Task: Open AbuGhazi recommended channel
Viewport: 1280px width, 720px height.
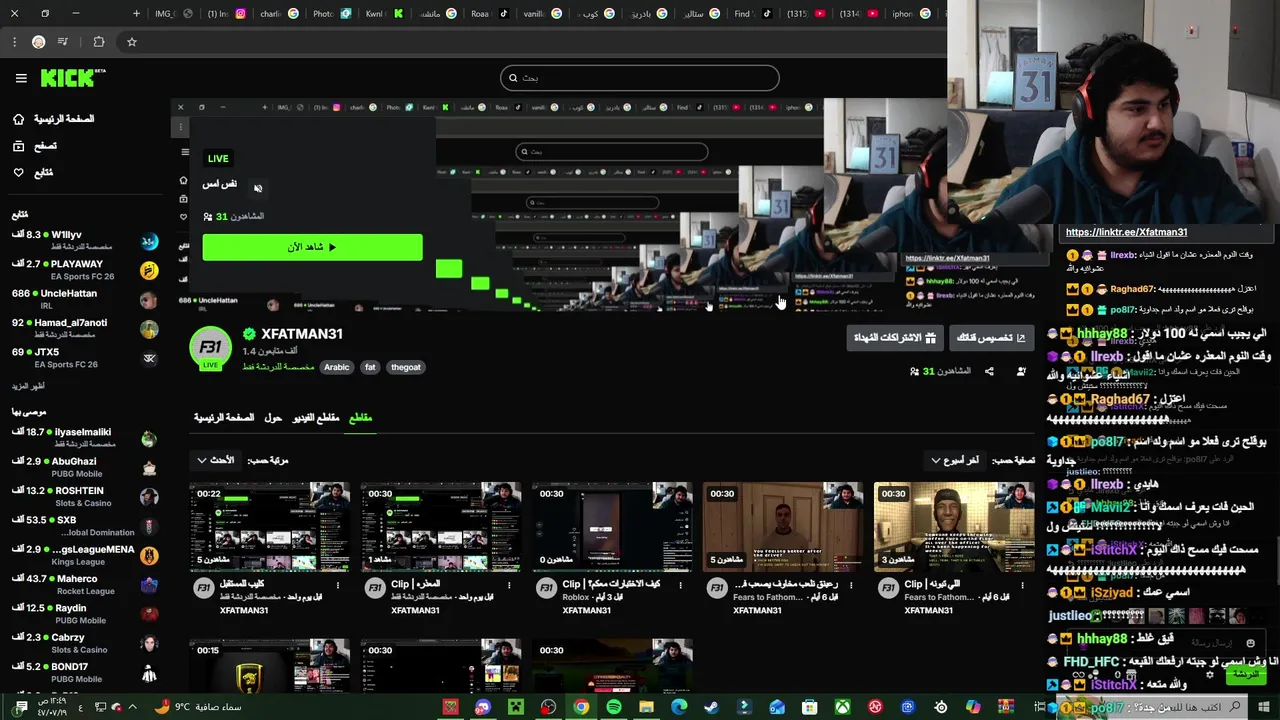Action: pos(85,467)
